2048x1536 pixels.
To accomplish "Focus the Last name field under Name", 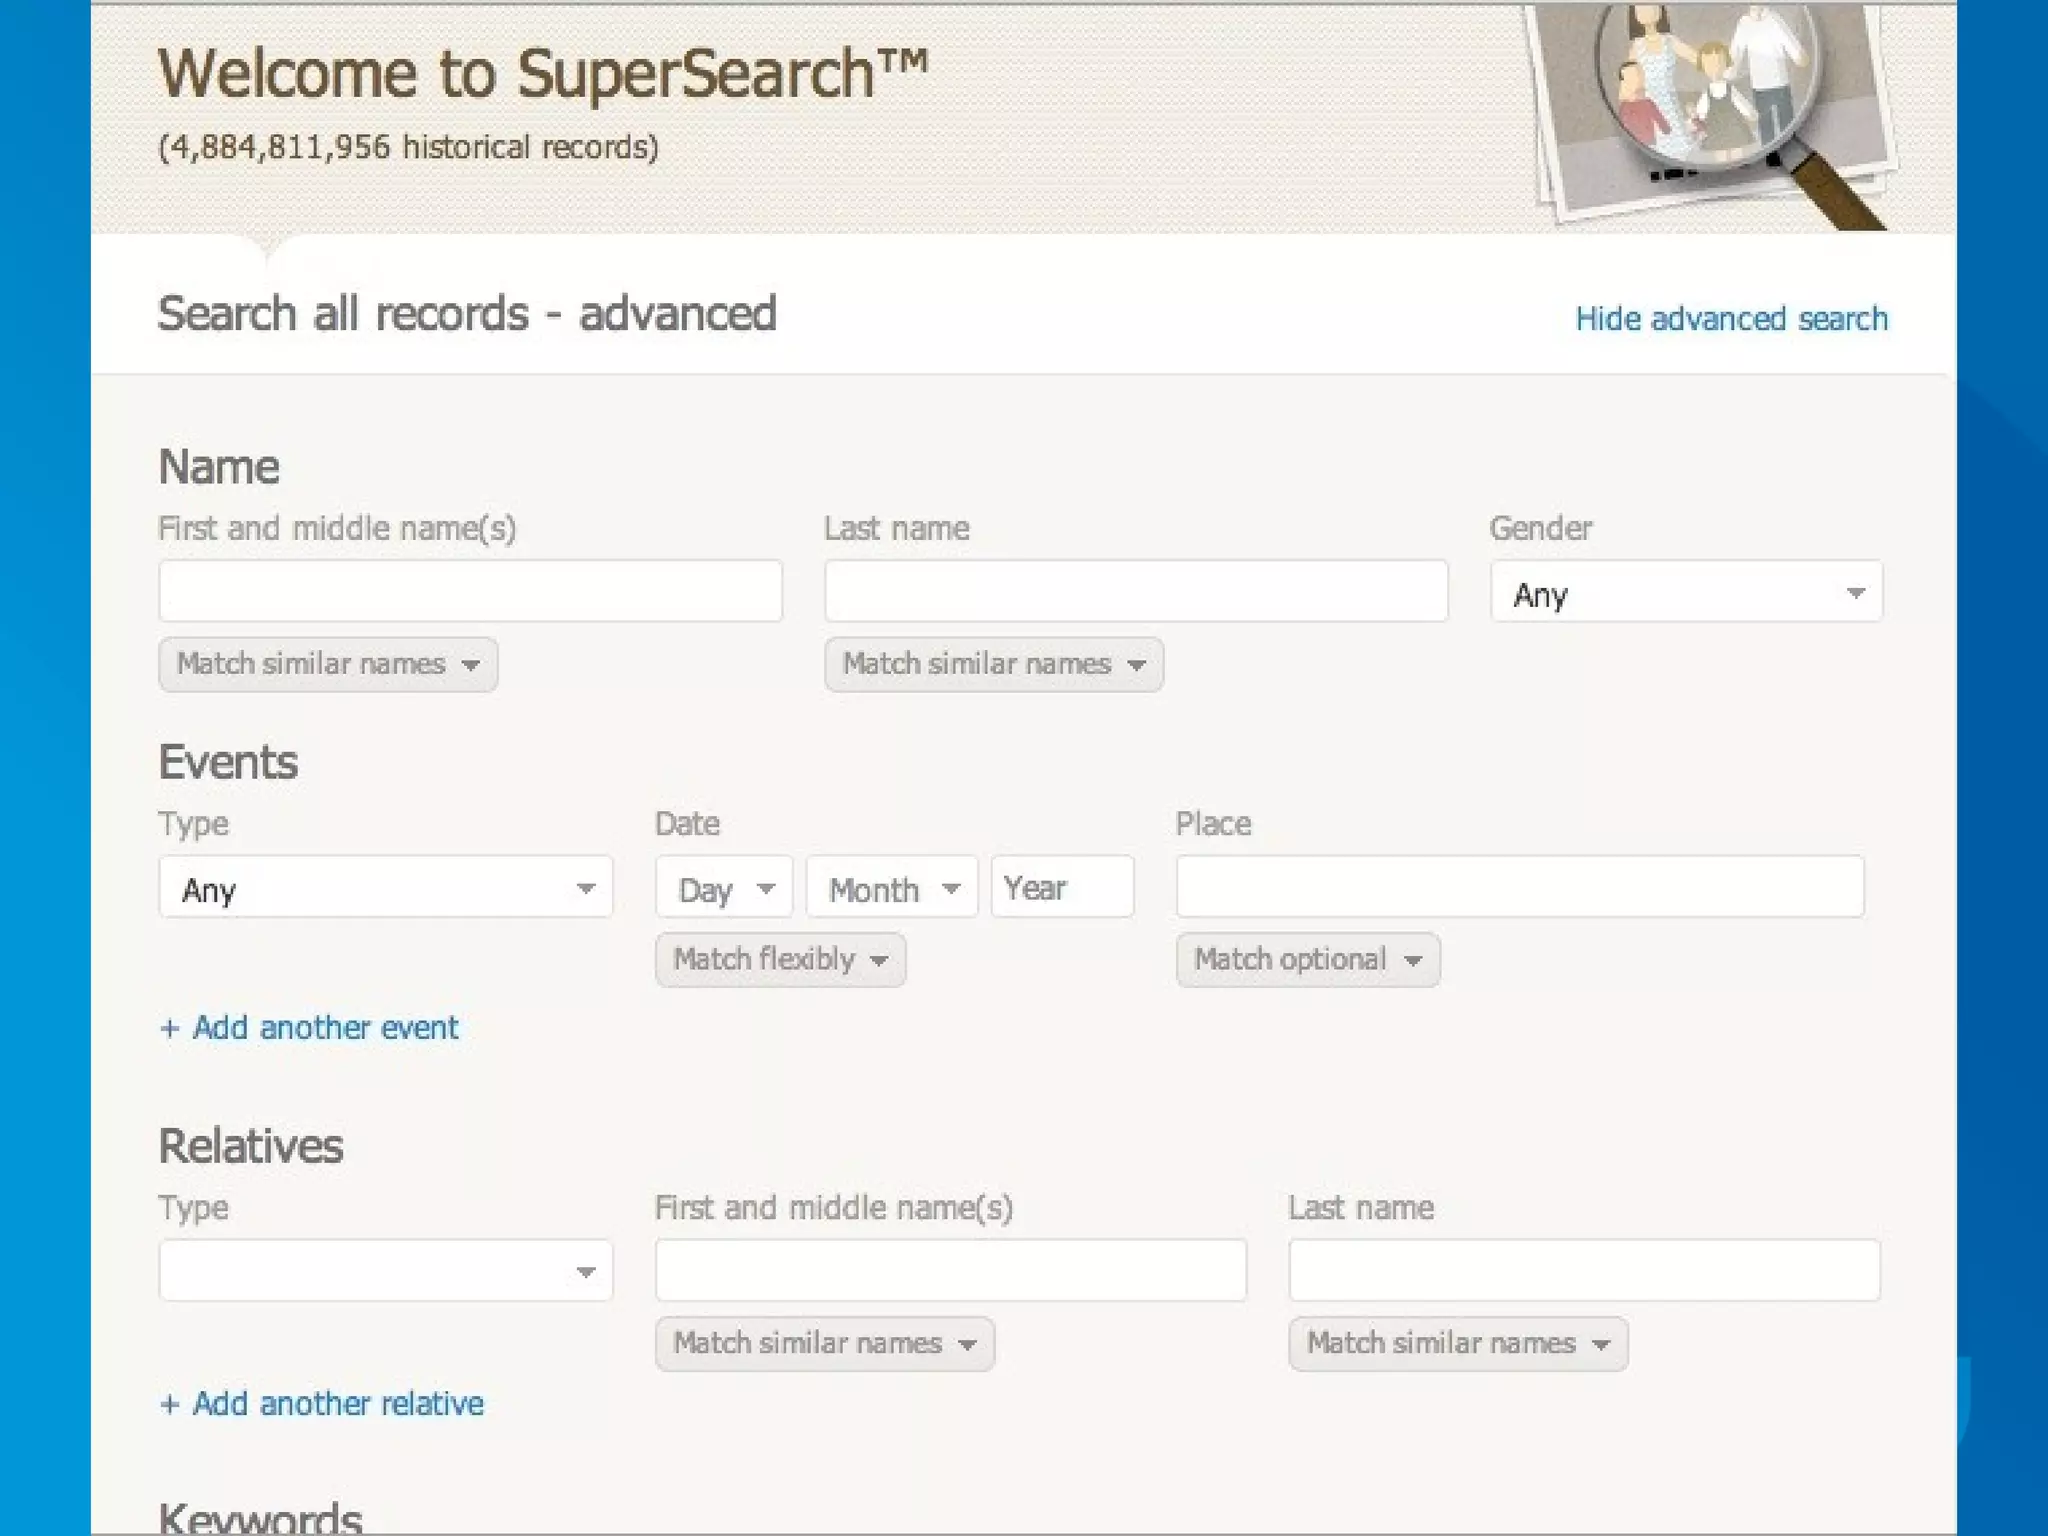I will tap(1136, 591).
